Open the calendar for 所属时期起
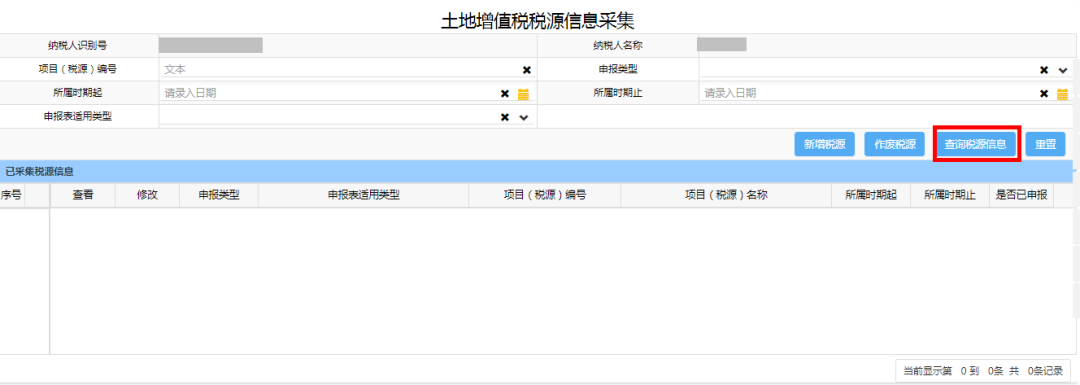This screenshot has height=385, width=1080. [x=523, y=94]
